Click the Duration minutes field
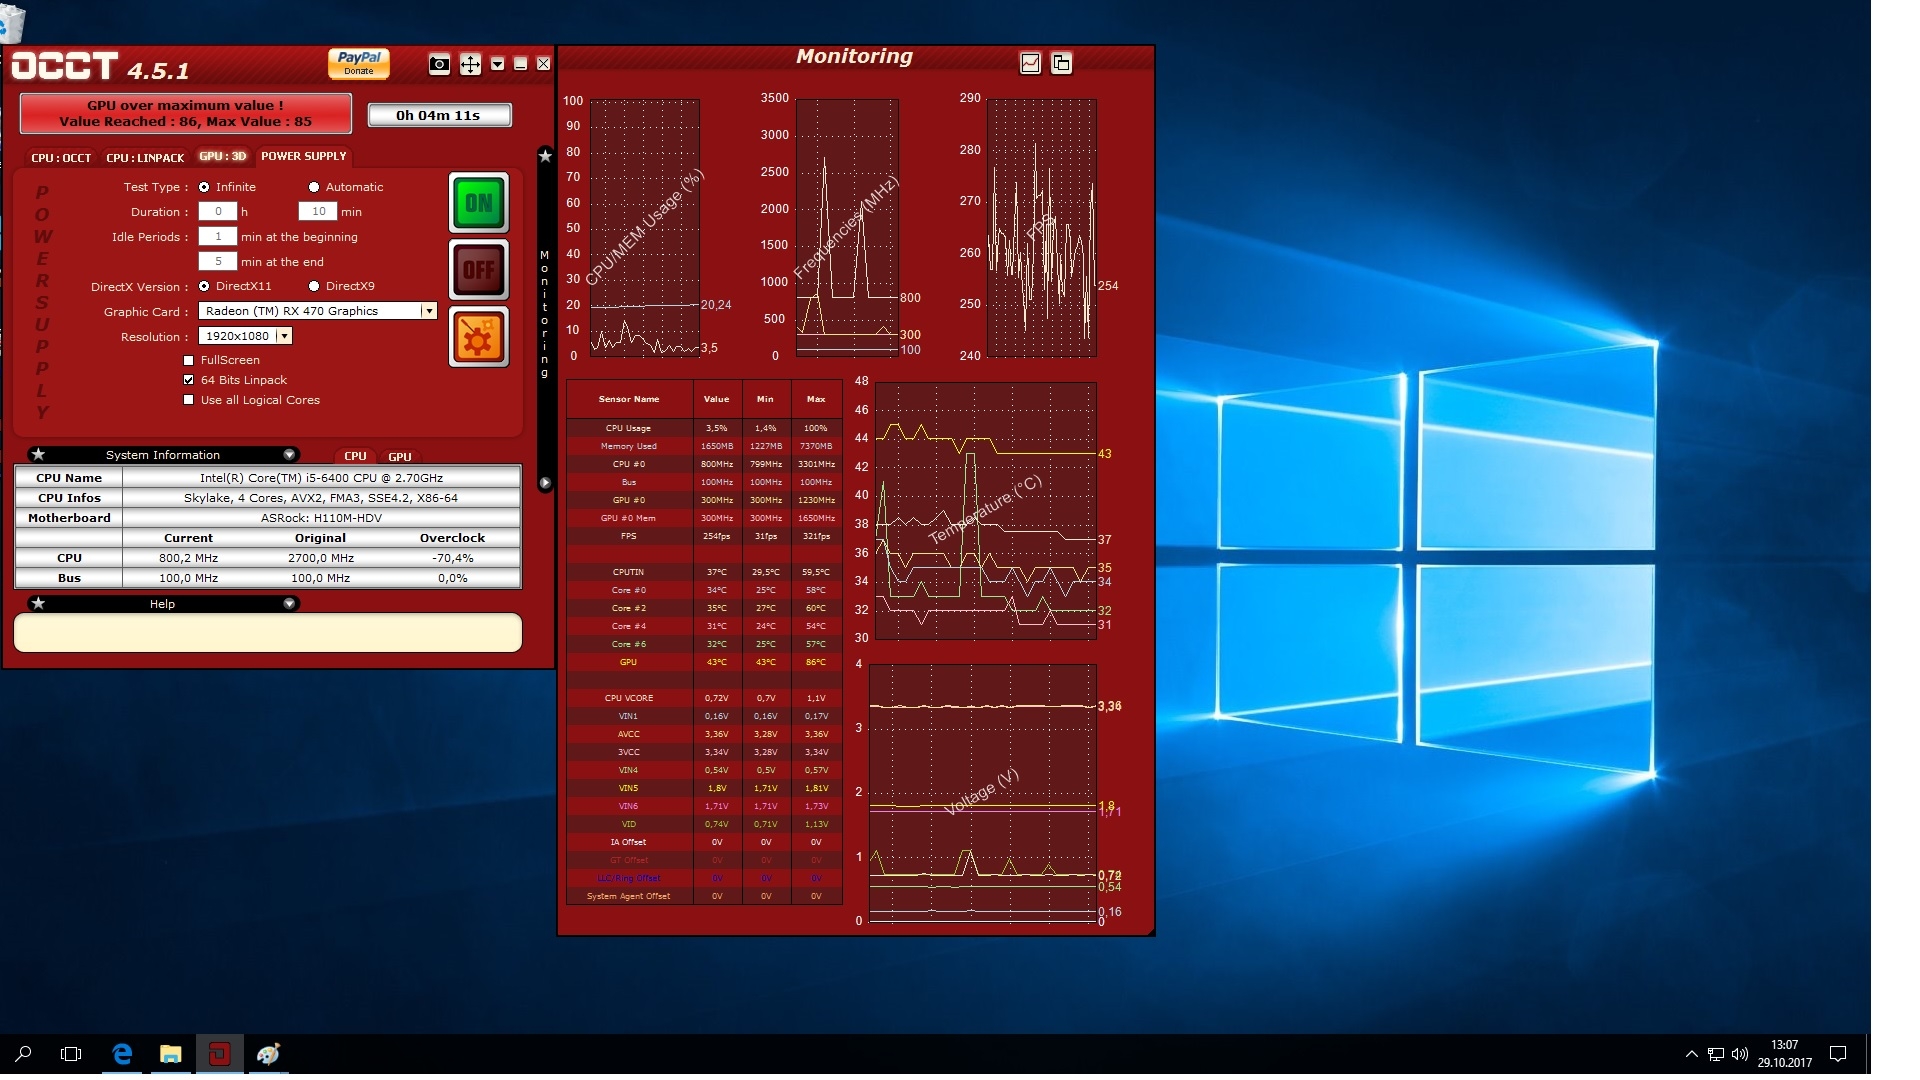The width and height of the screenshot is (1920, 1080). (x=318, y=211)
